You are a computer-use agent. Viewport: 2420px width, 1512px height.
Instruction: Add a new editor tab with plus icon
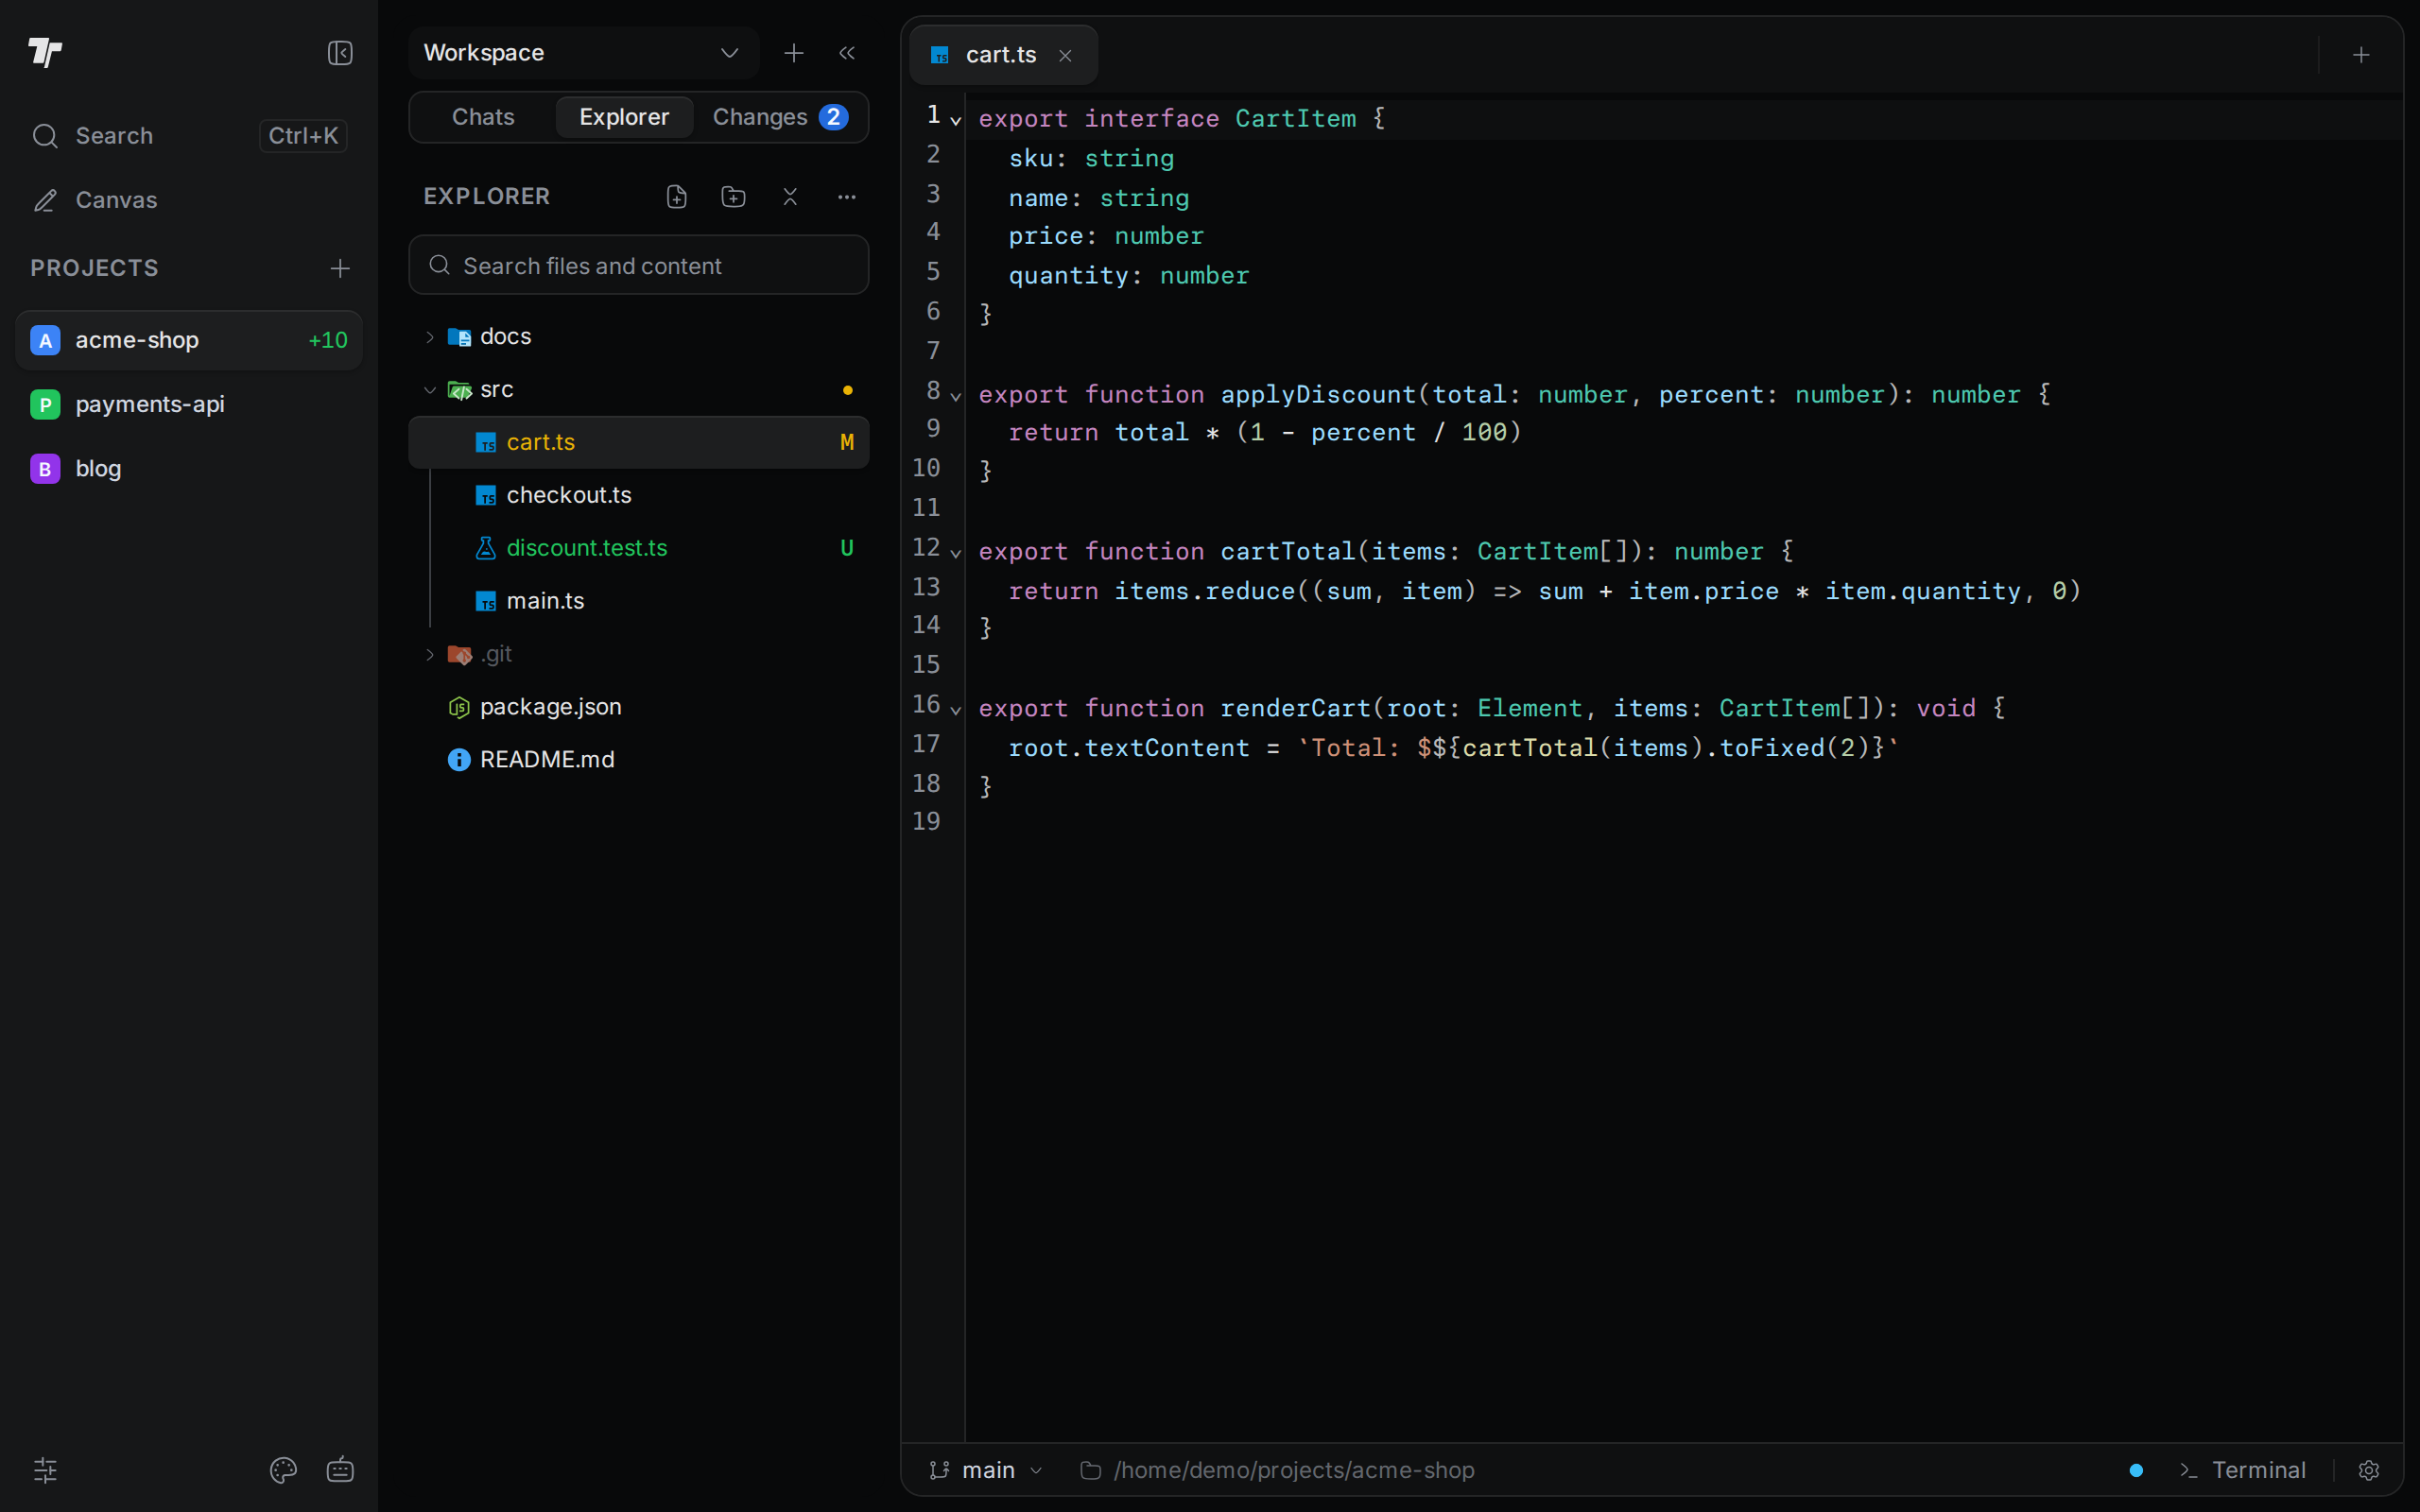[x=2361, y=55]
